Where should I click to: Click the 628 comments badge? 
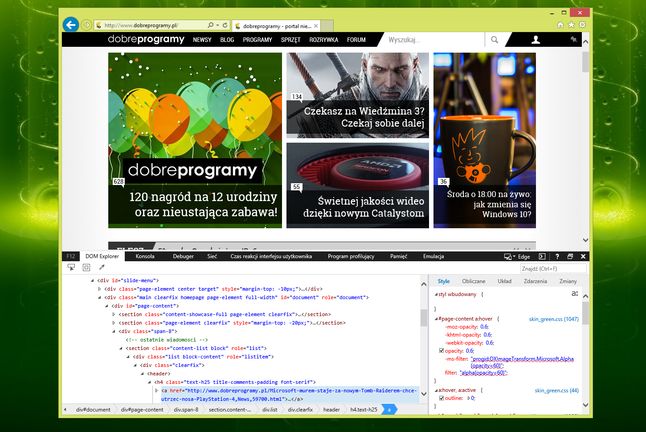(x=118, y=182)
